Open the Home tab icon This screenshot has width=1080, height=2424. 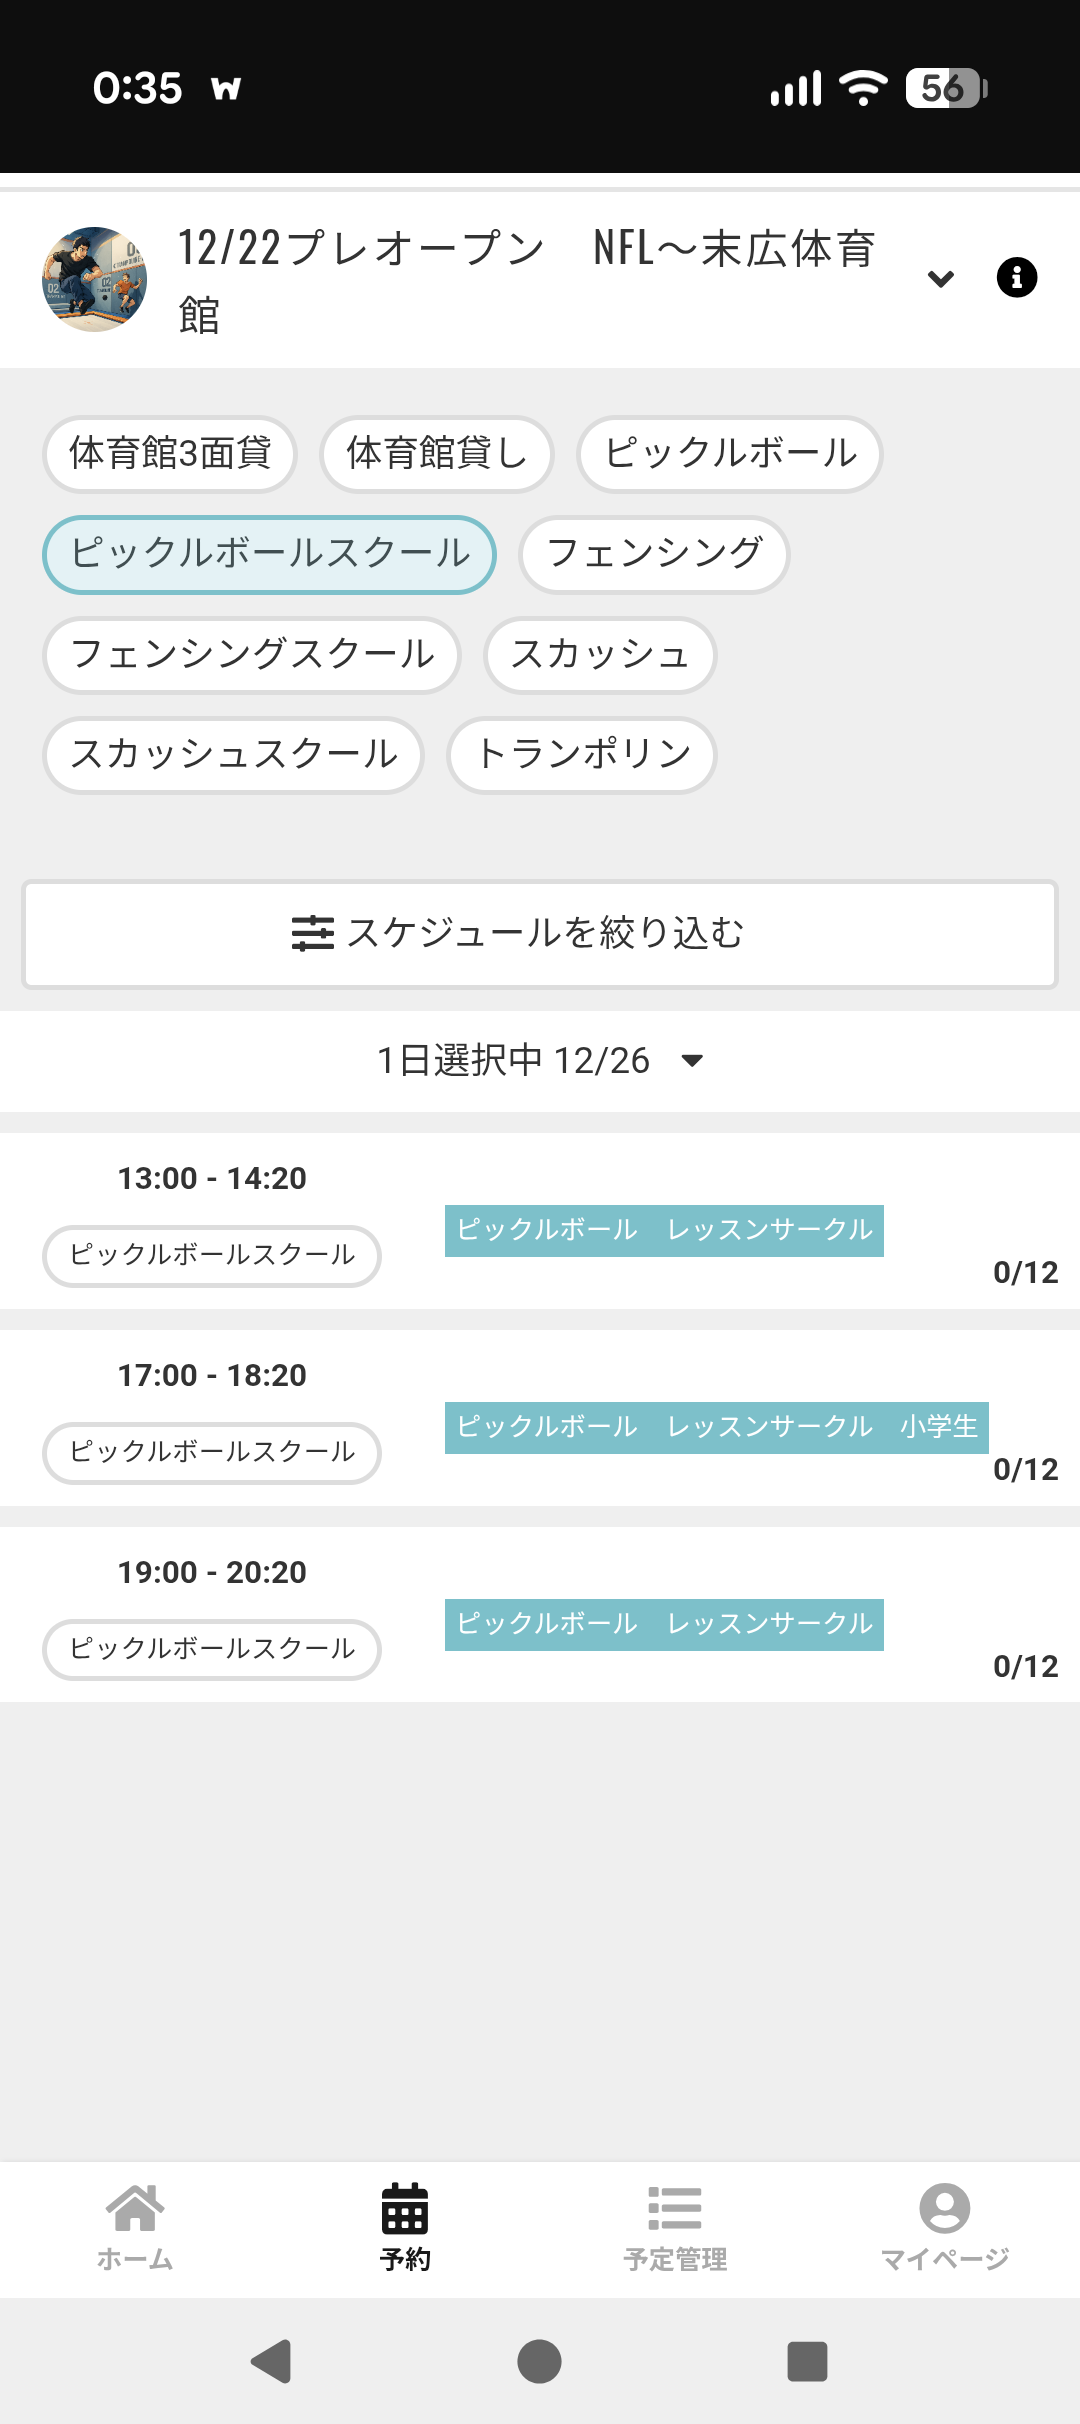coord(135,2208)
